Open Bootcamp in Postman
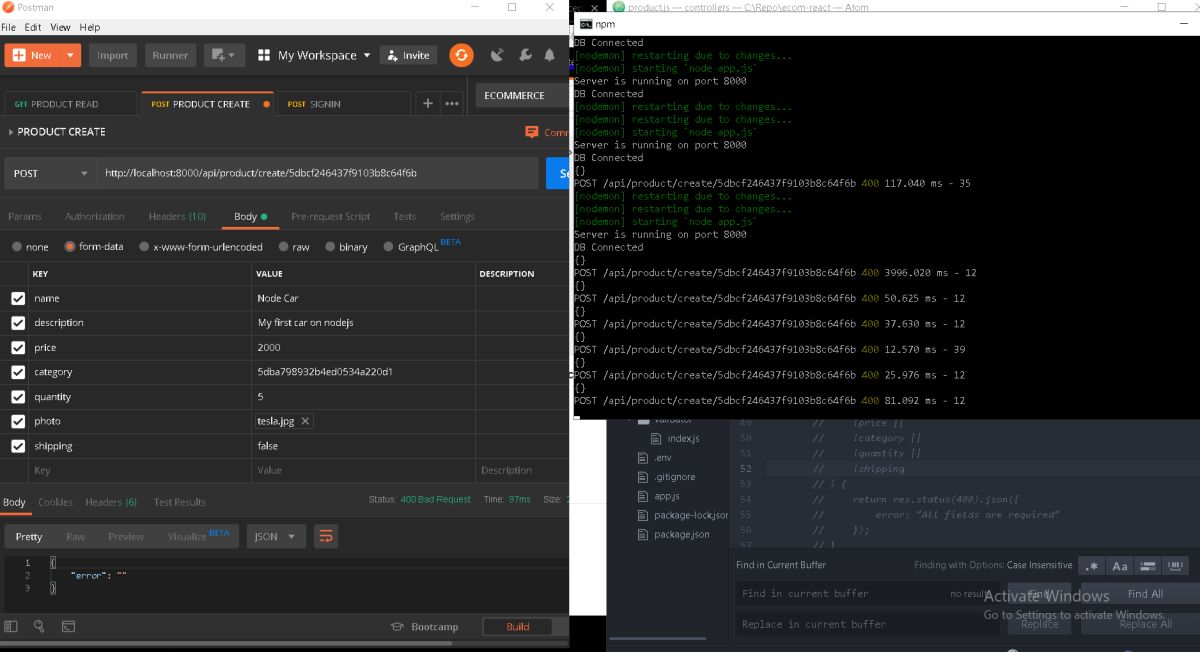The height and width of the screenshot is (652, 1200). click(x=425, y=627)
